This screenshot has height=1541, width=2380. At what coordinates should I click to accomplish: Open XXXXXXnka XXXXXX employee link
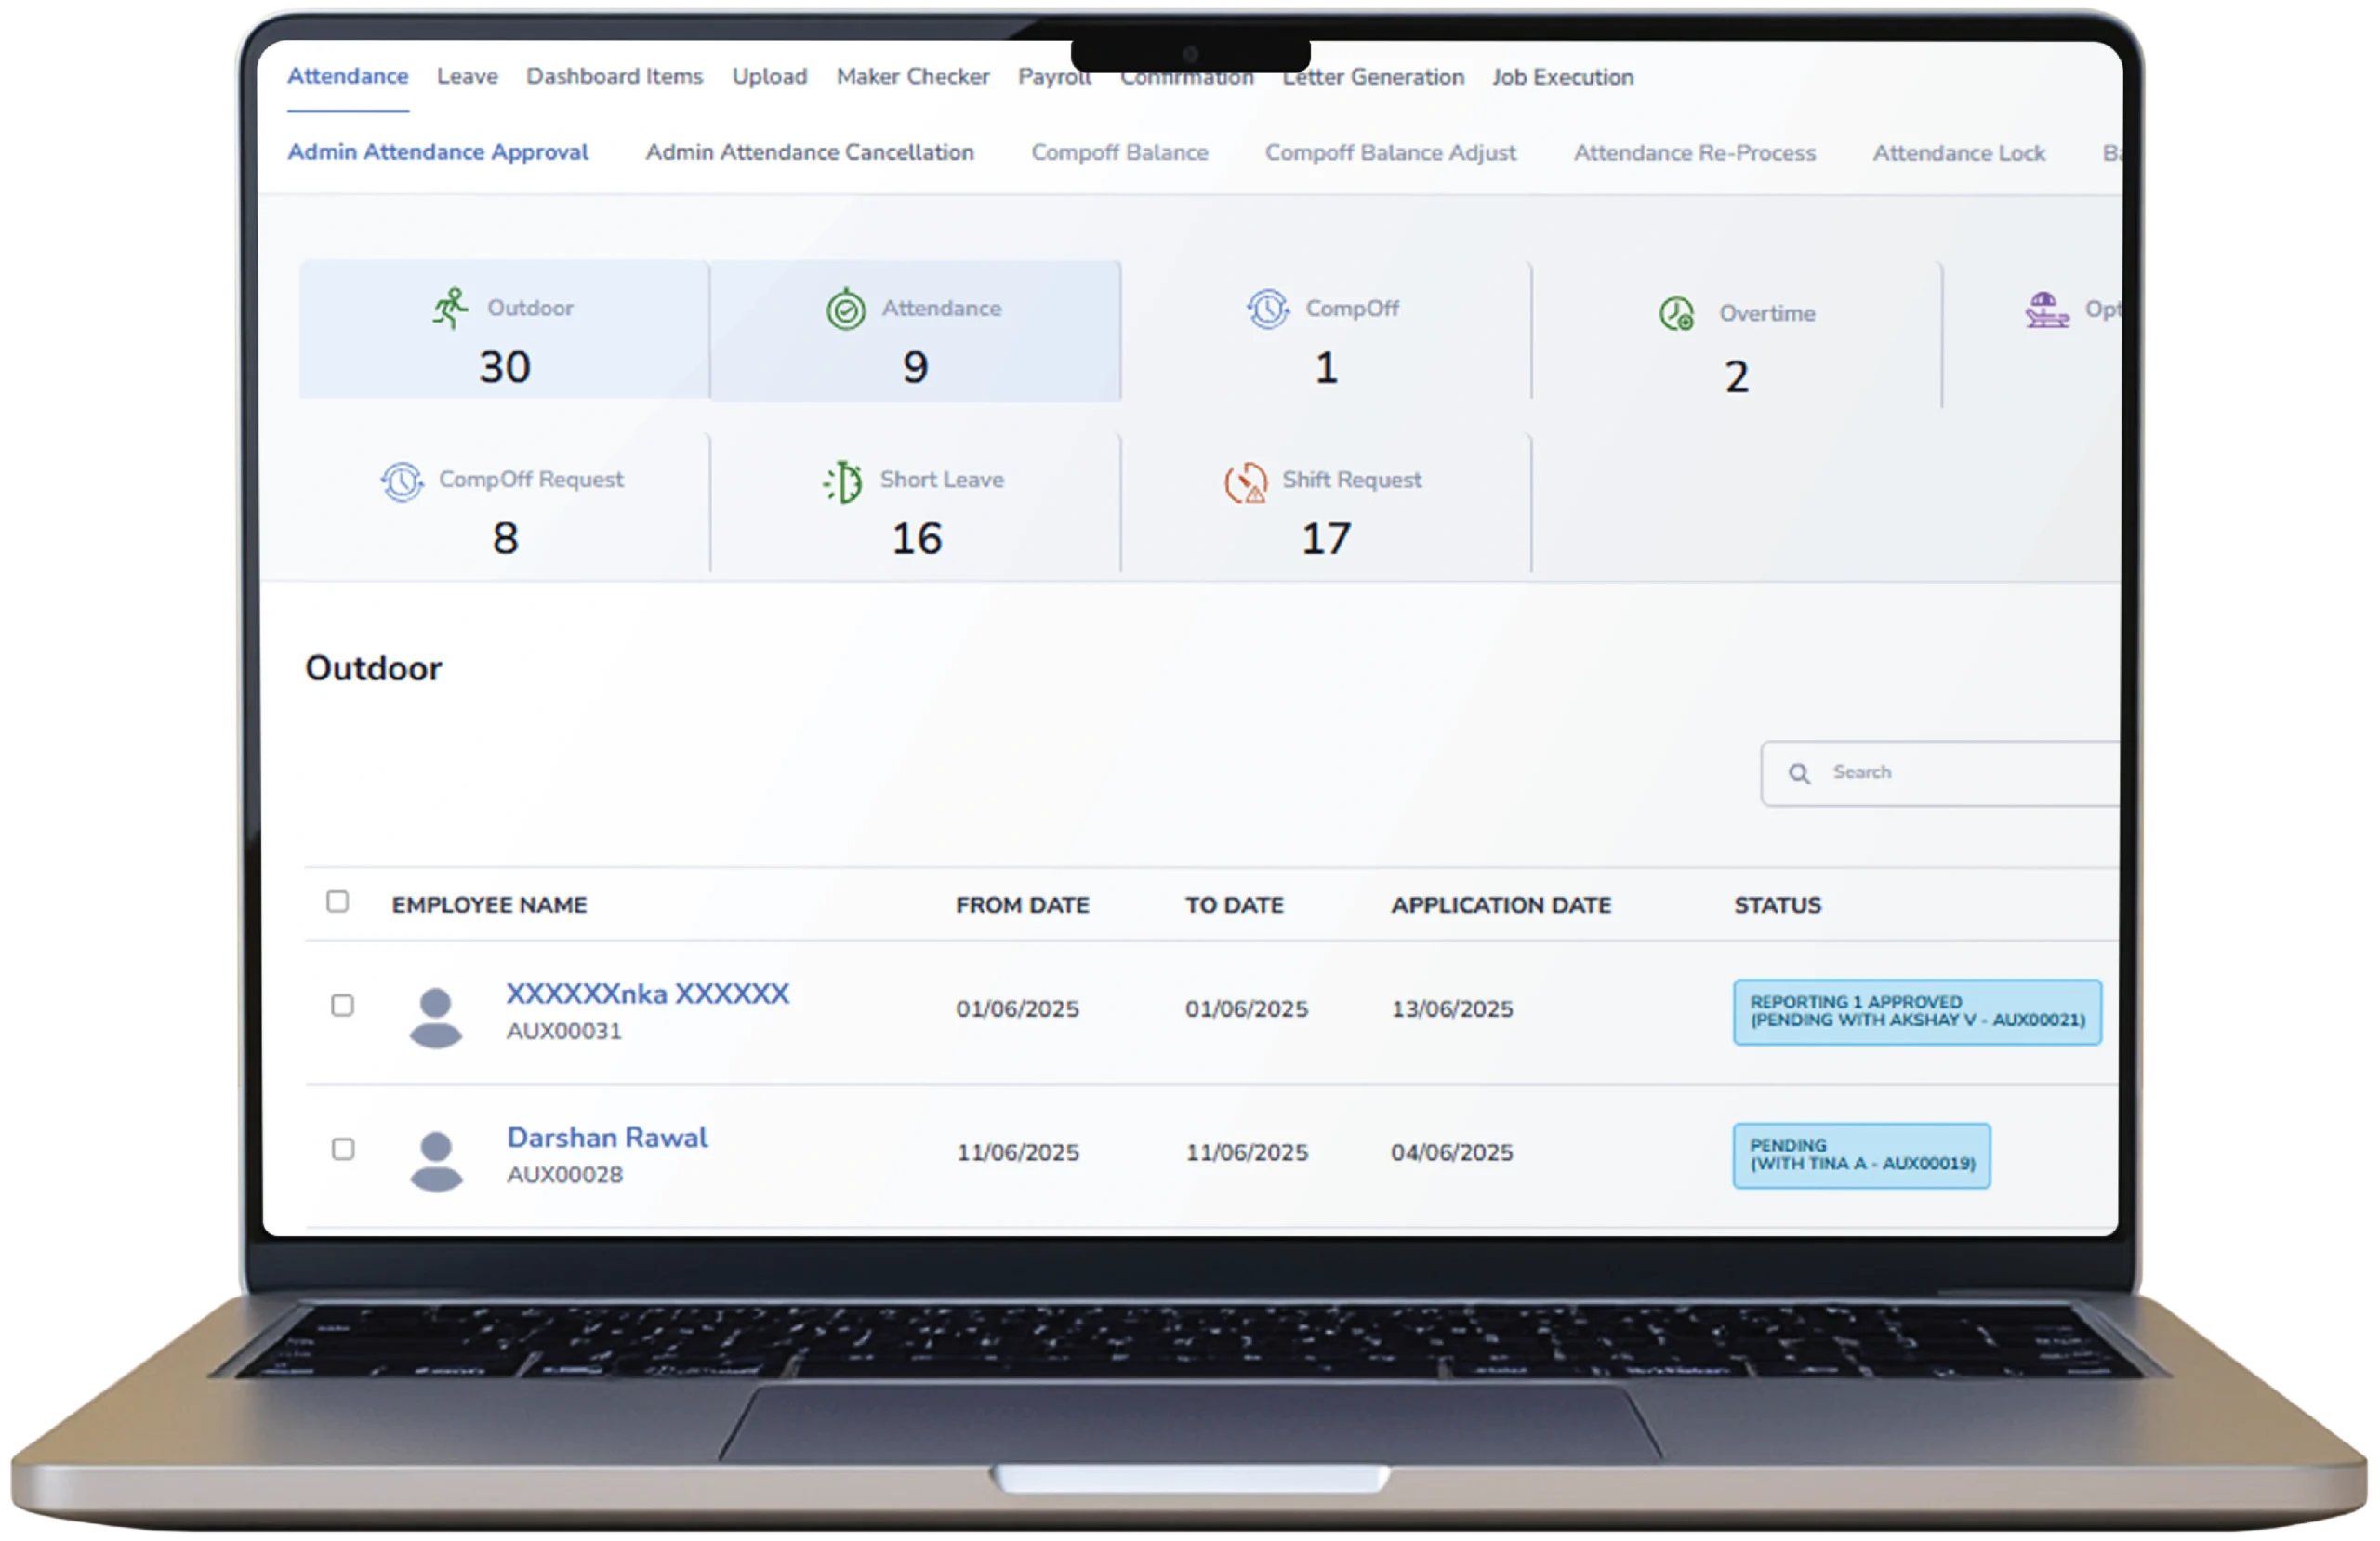[x=647, y=993]
